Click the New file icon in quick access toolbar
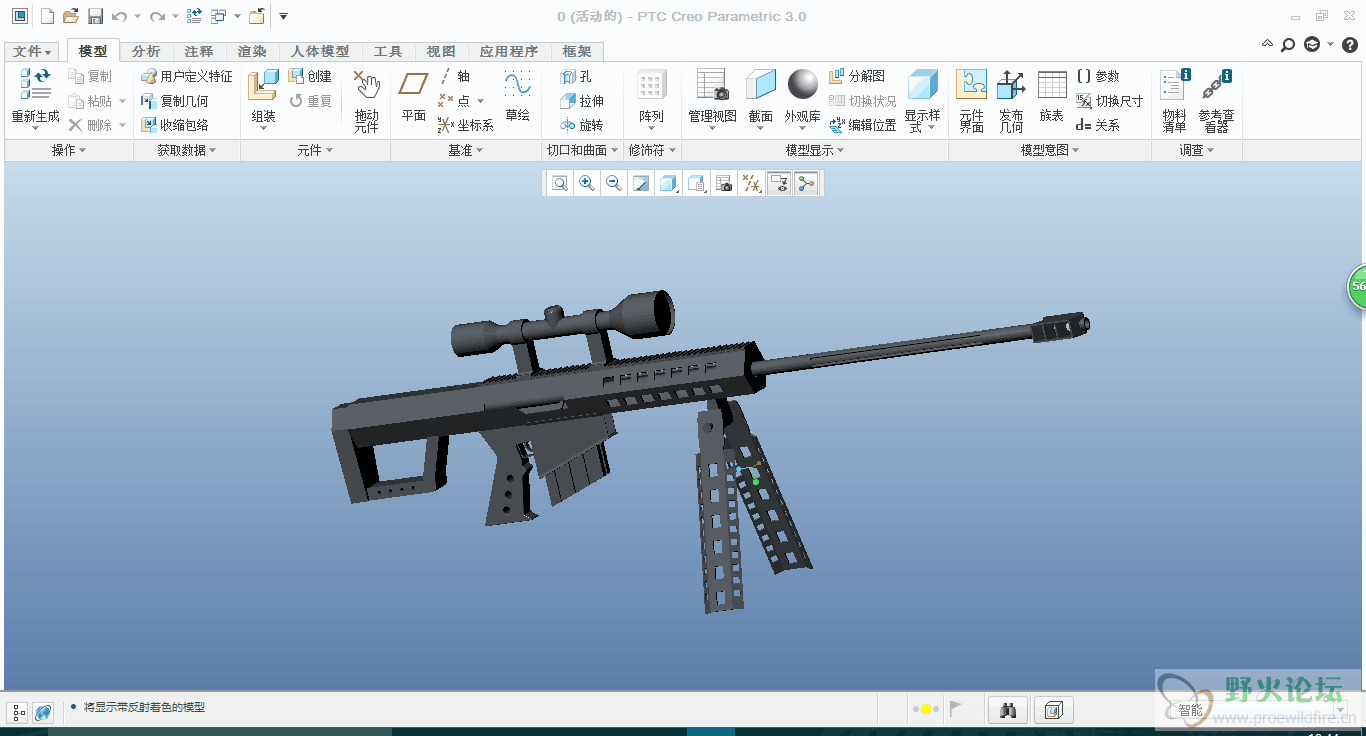 pos(46,16)
